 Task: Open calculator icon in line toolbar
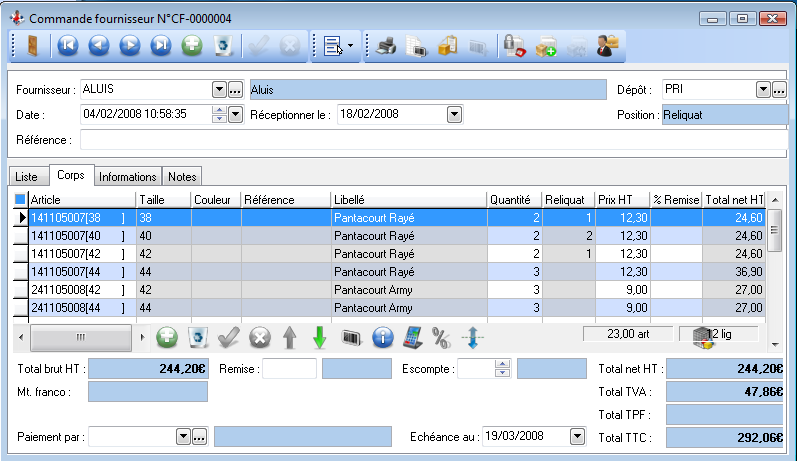coord(411,338)
